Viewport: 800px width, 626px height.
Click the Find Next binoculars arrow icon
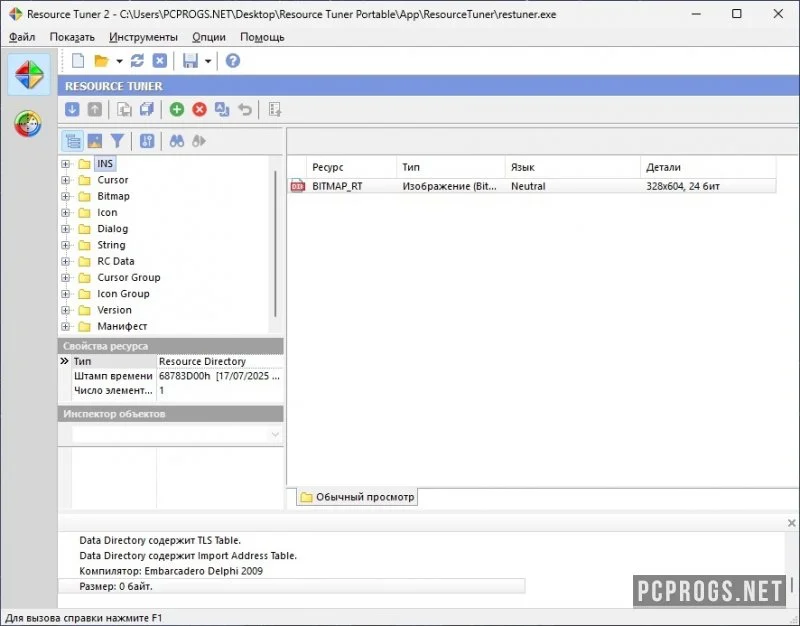199,141
